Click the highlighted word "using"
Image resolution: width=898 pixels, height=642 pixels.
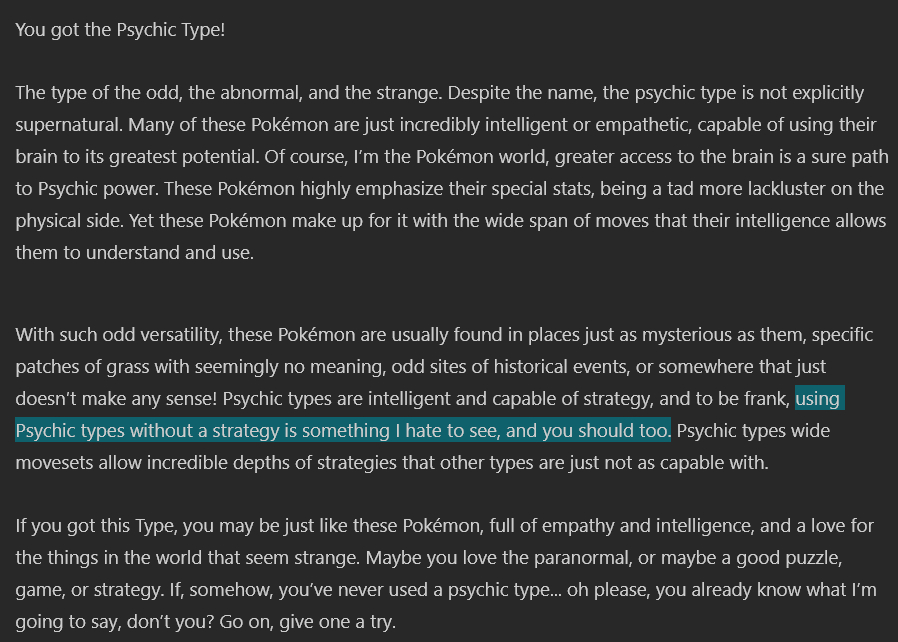pyautogui.click(x=818, y=399)
